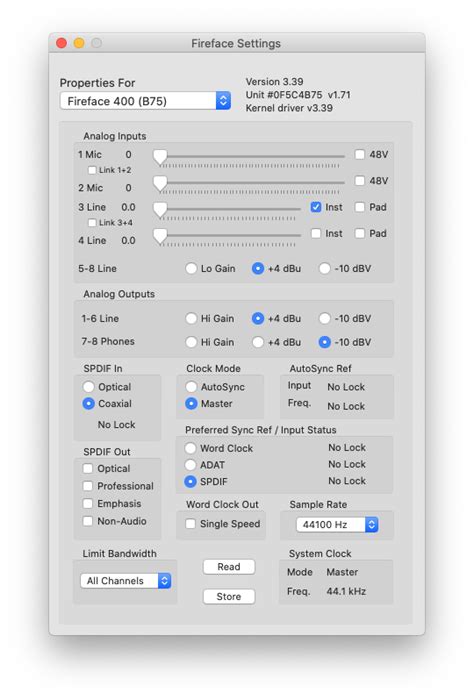Click the Read button
This screenshot has width=474, height=700.
(x=229, y=567)
